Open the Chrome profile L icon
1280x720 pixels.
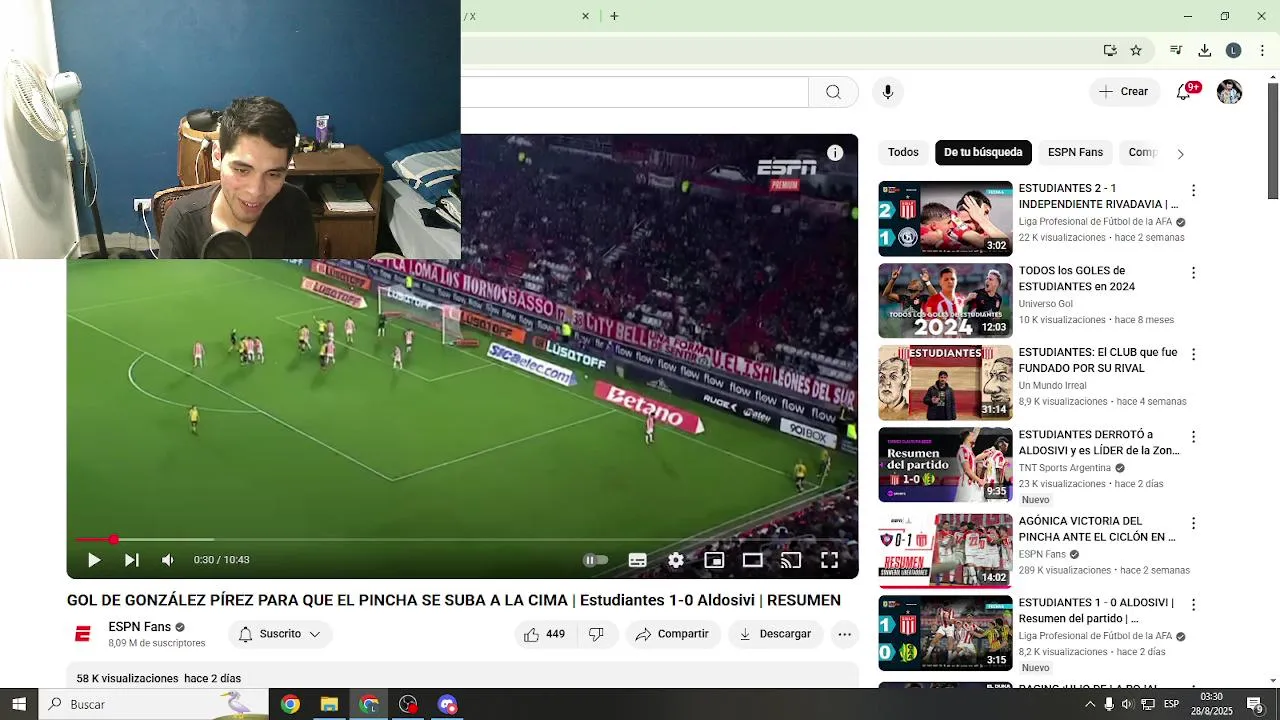(1233, 50)
